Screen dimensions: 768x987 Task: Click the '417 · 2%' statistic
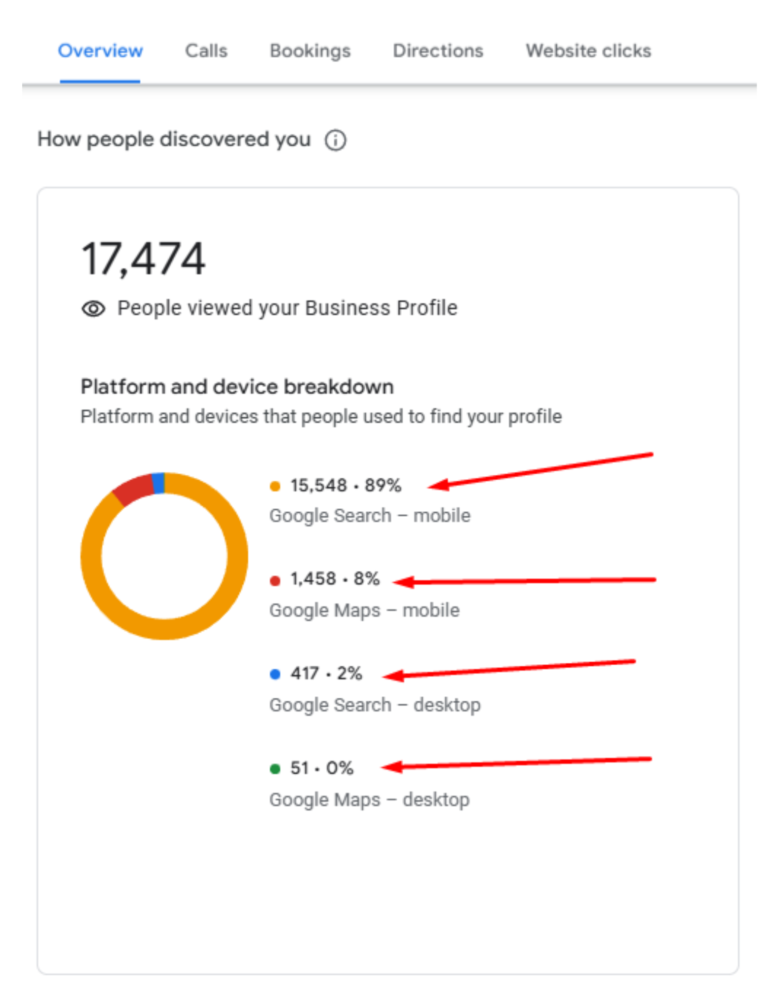[327, 674]
